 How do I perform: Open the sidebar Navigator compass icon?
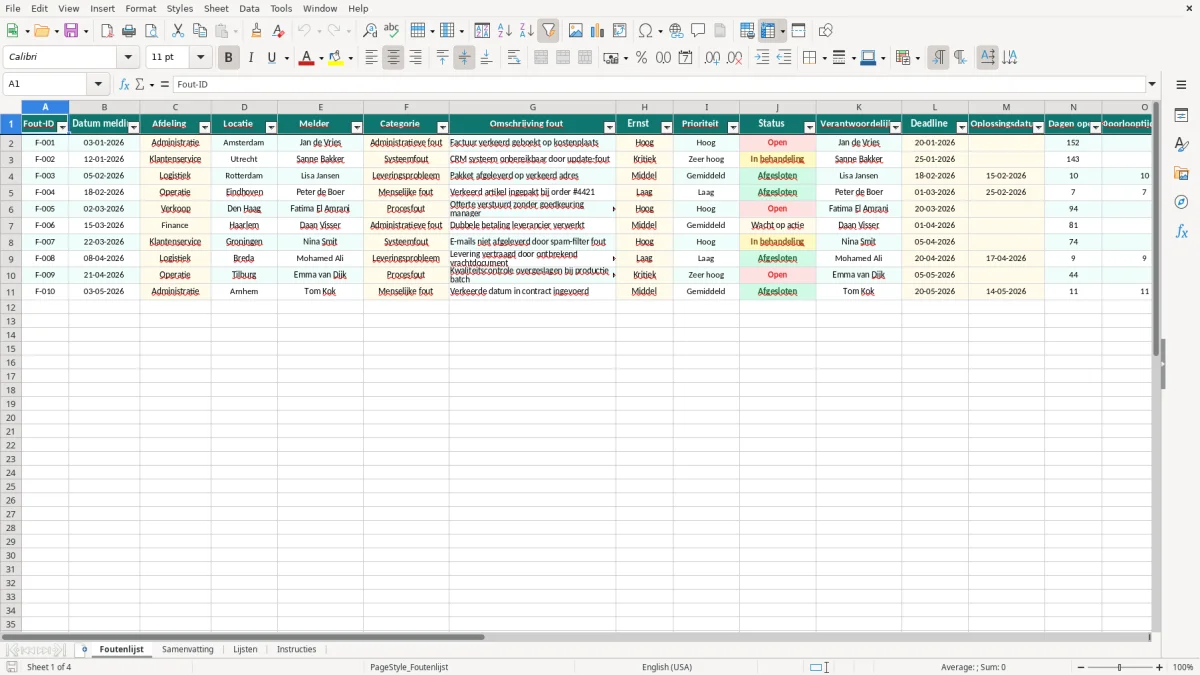(1181, 203)
